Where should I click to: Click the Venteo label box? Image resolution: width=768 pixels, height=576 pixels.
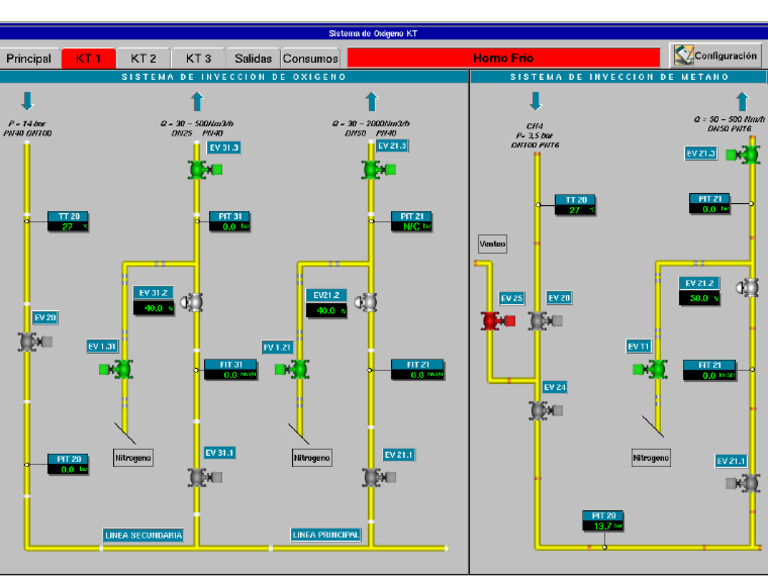point(492,243)
